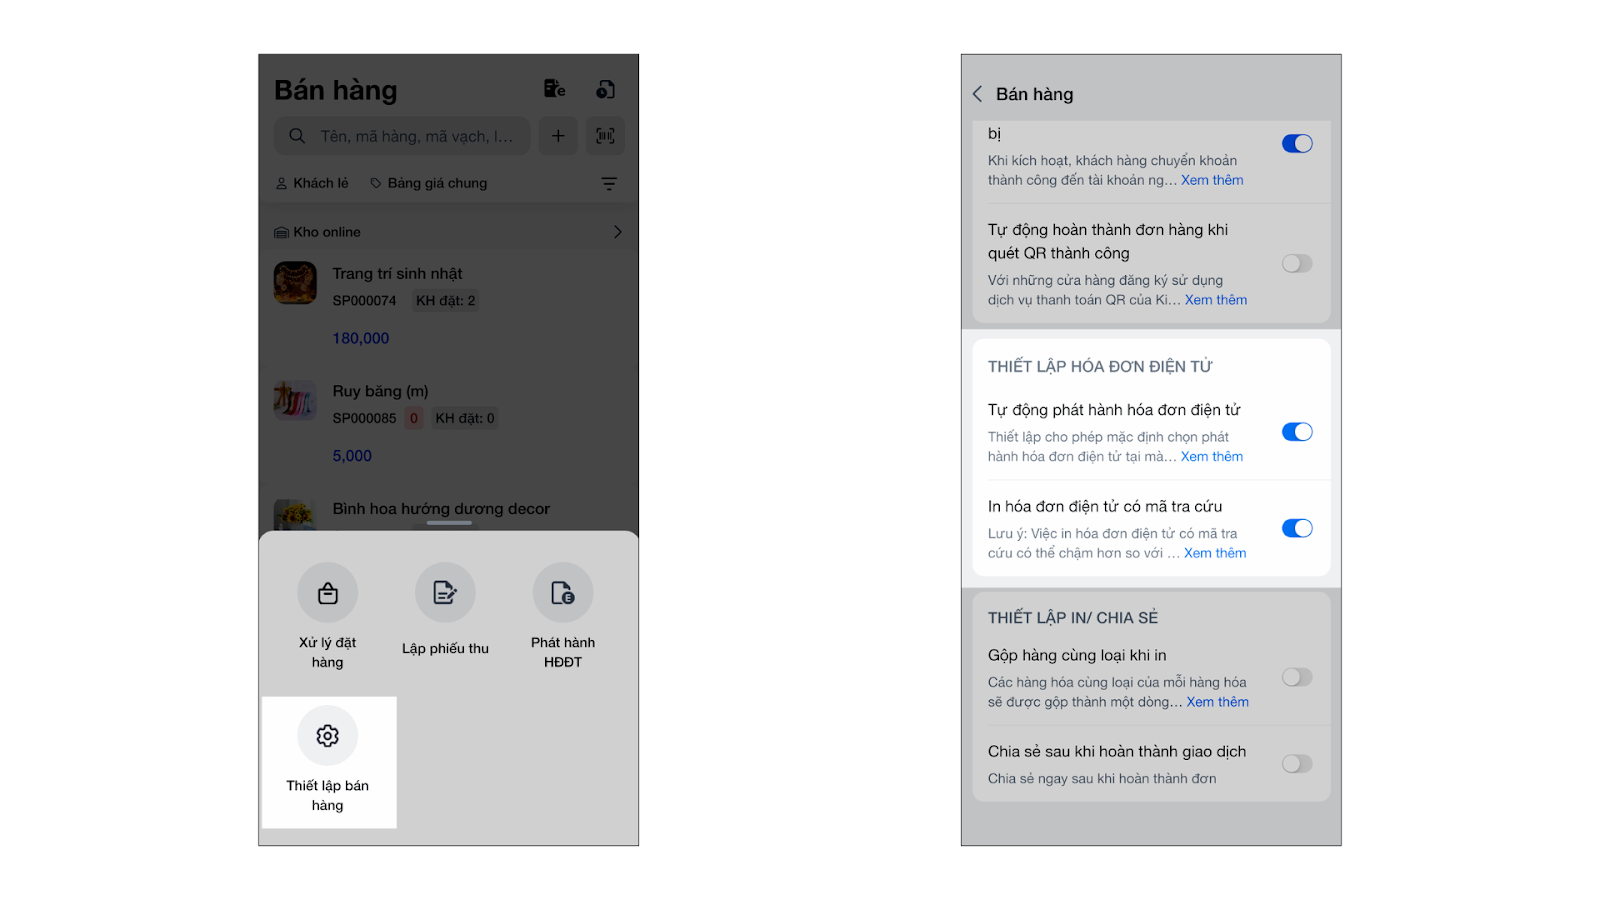Open Xem thêm under the 'Khi kích hoạt' description
1600x900 pixels.
click(x=1212, y=180)
